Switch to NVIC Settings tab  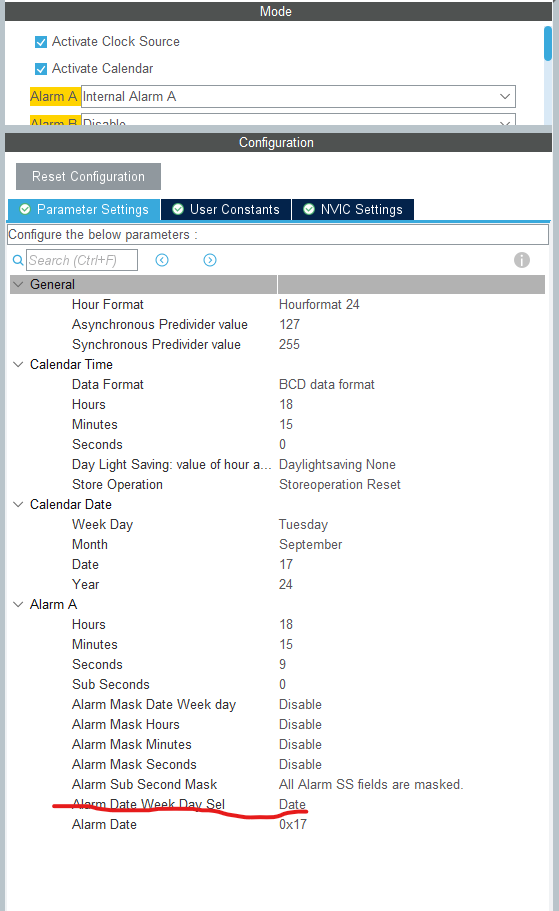pyautogui.click(x=353, y=209)
